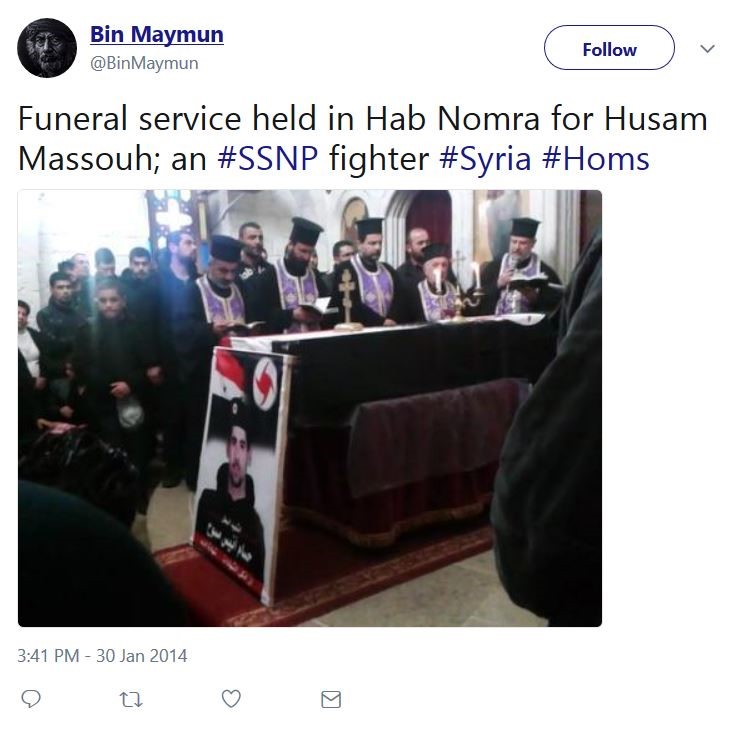Click the reply speech bubble icon
The image size is (751, 730).
click(31, 699)
